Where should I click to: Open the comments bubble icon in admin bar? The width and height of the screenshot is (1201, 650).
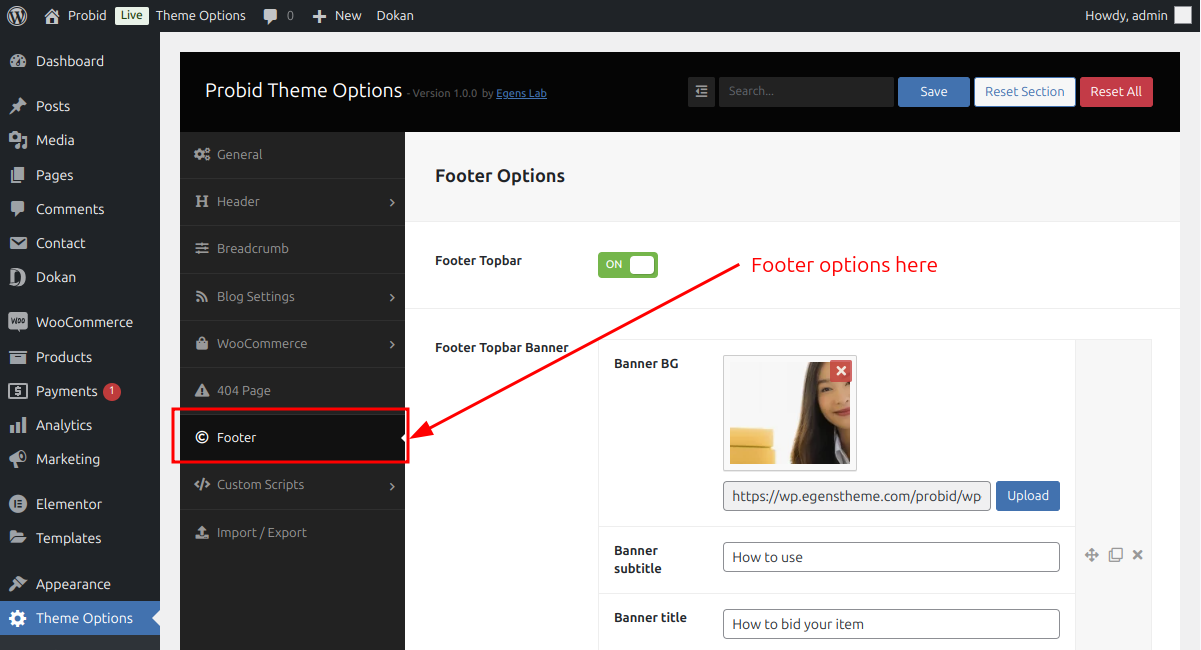271,16
